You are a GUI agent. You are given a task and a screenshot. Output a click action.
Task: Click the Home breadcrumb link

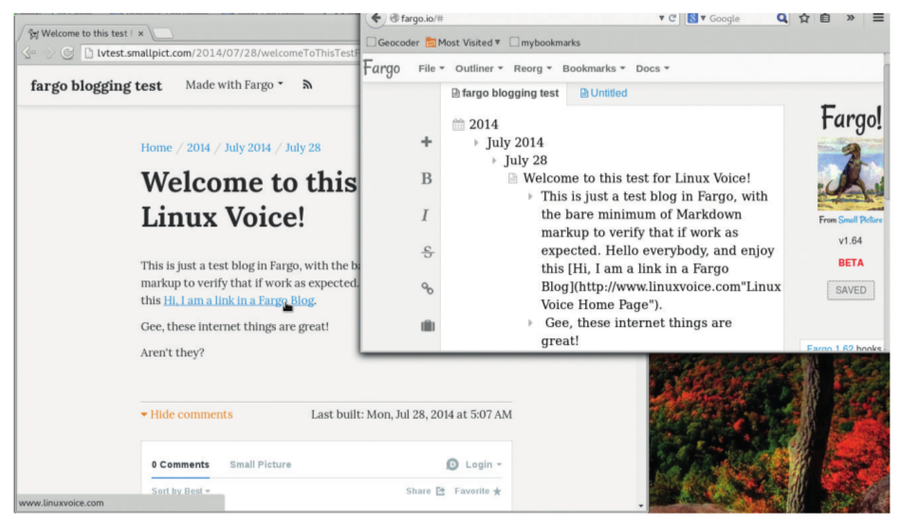pos(156,148)
